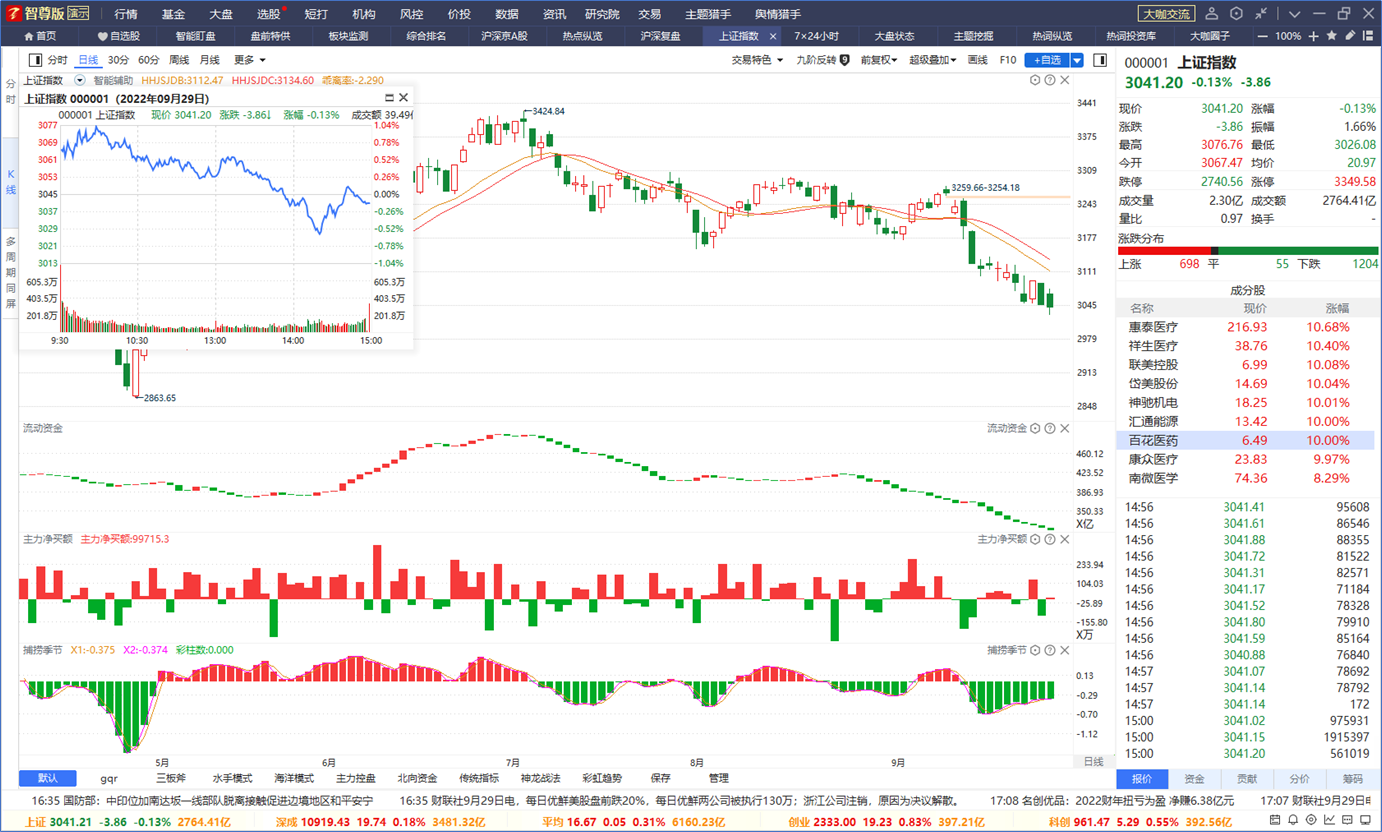This screenshot has width=1382, height=832.
Task: Expand the title bar chevron-down menu
Action: coord(1295,14)
